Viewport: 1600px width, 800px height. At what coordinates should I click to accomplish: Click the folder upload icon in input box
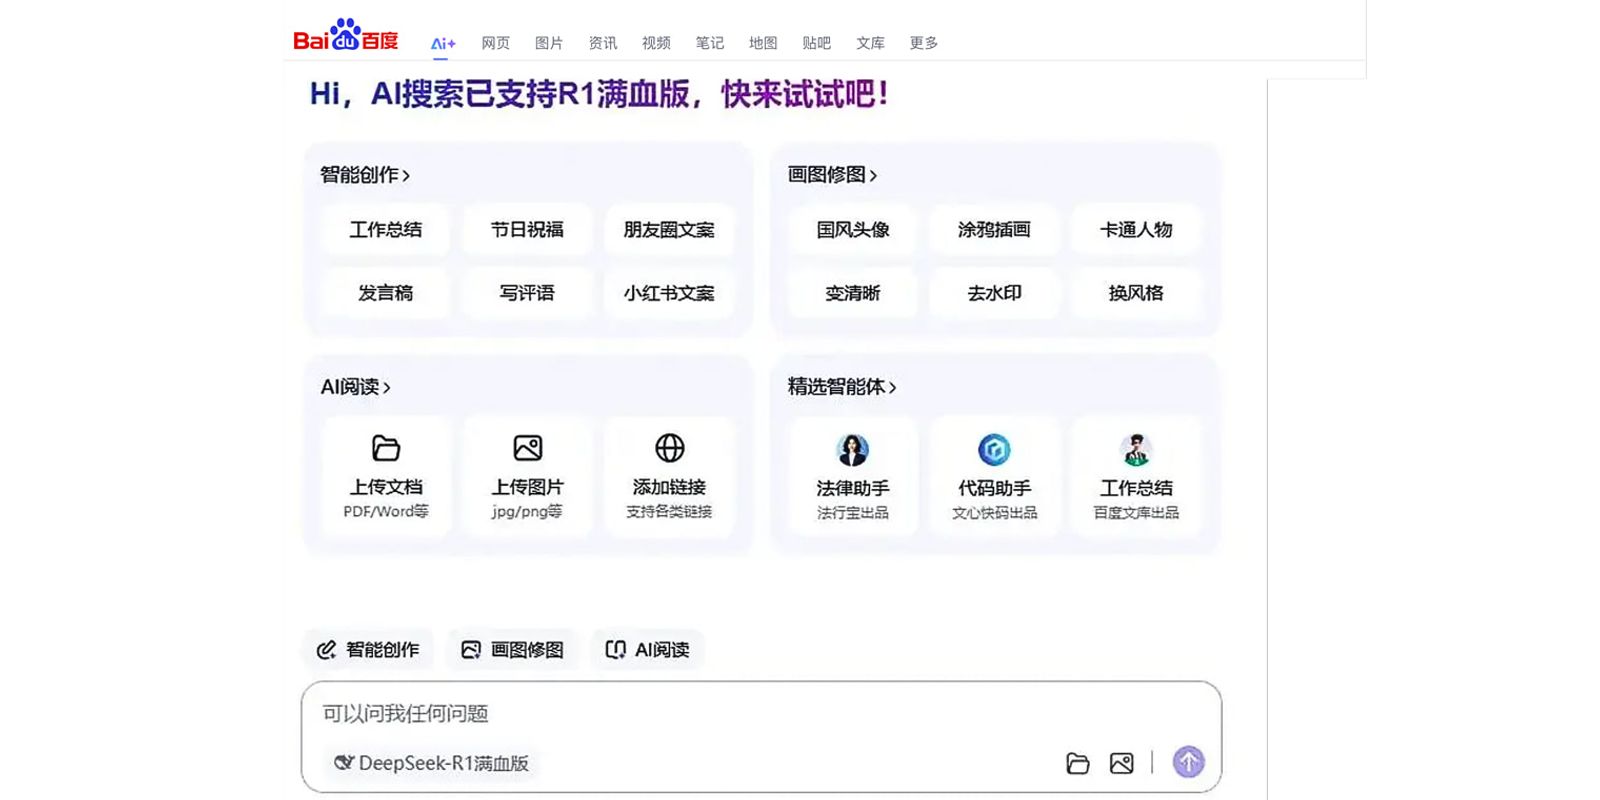[1077, 763]
